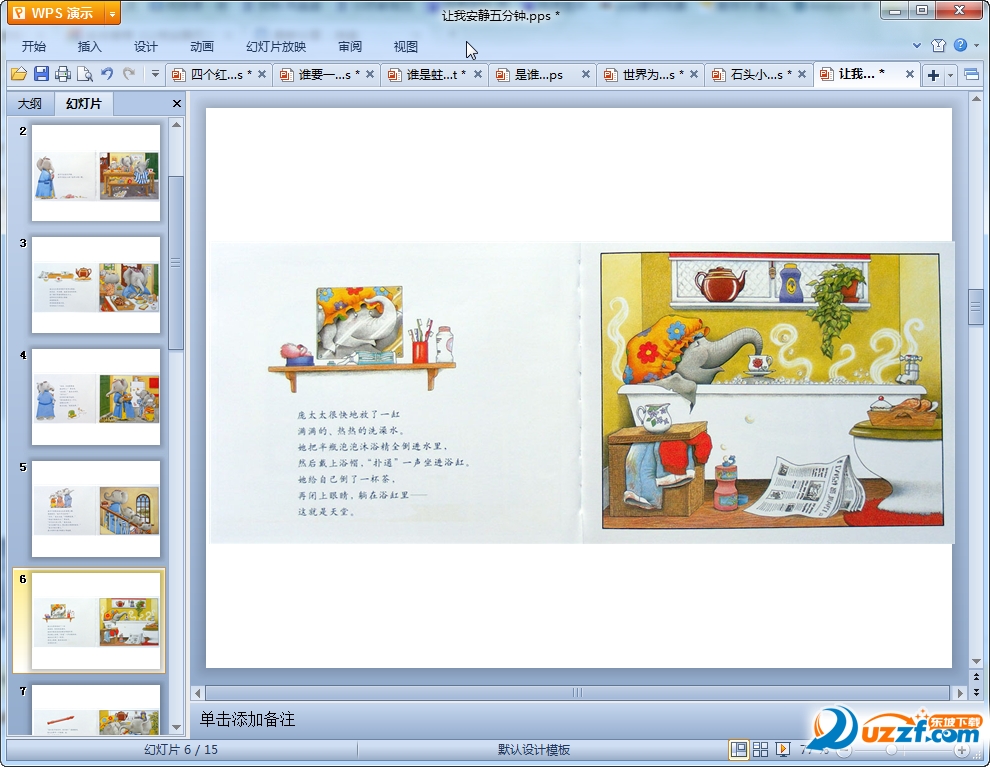
Task: Open the 视图 menu
Action: point(405,47)
